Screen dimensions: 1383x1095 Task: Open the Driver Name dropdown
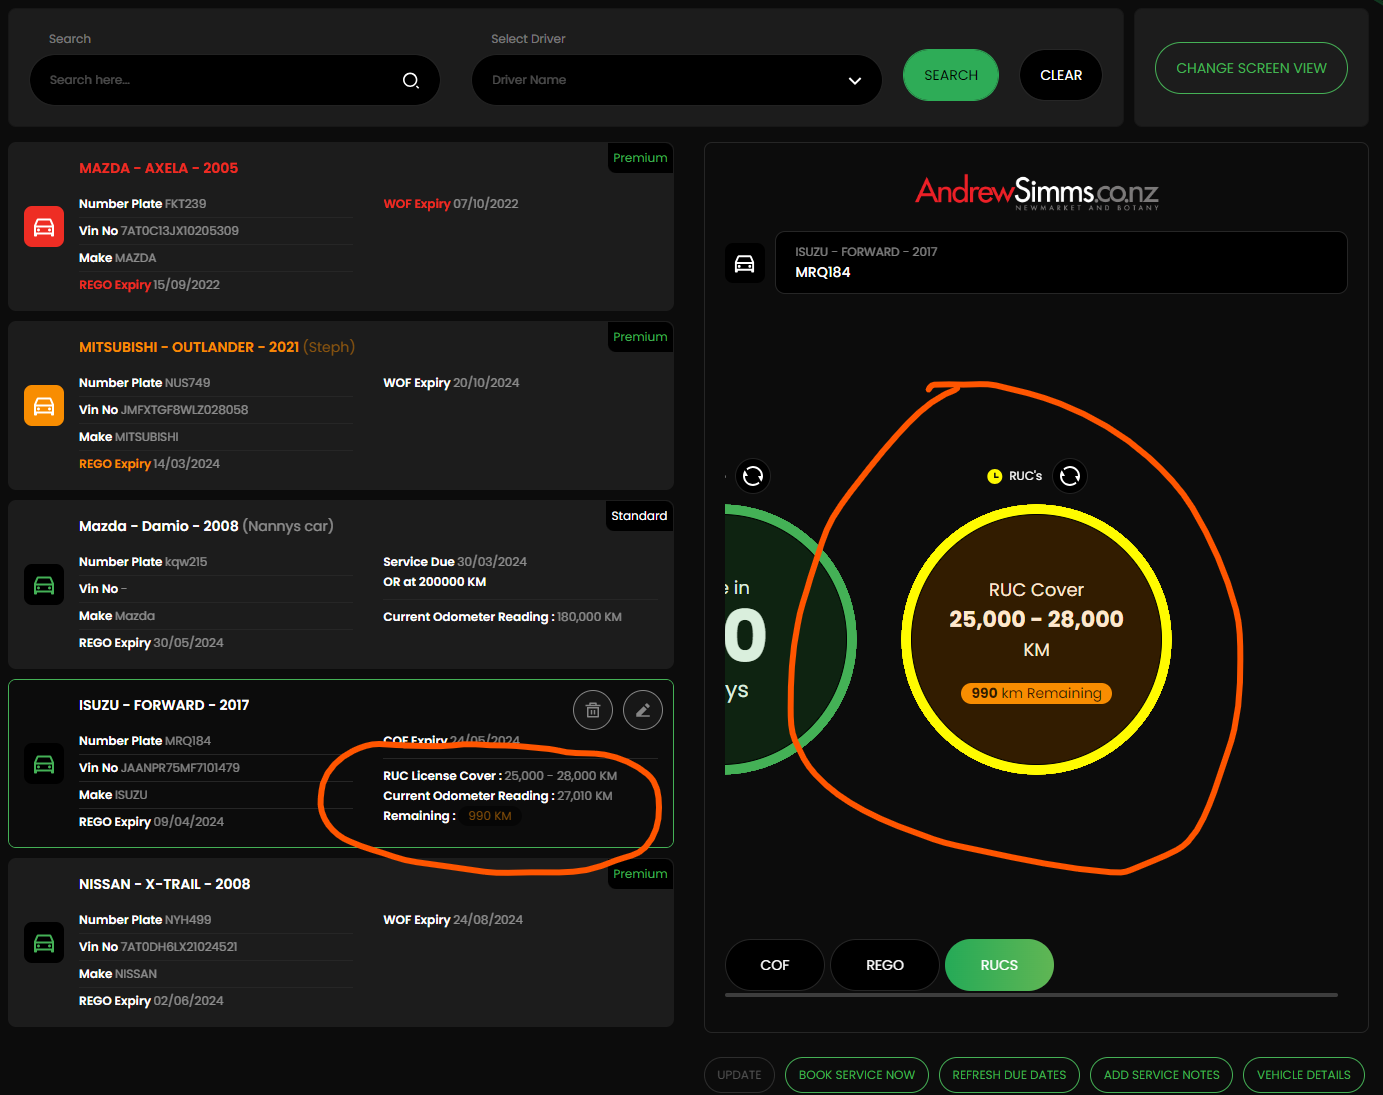tap(677, 80)
